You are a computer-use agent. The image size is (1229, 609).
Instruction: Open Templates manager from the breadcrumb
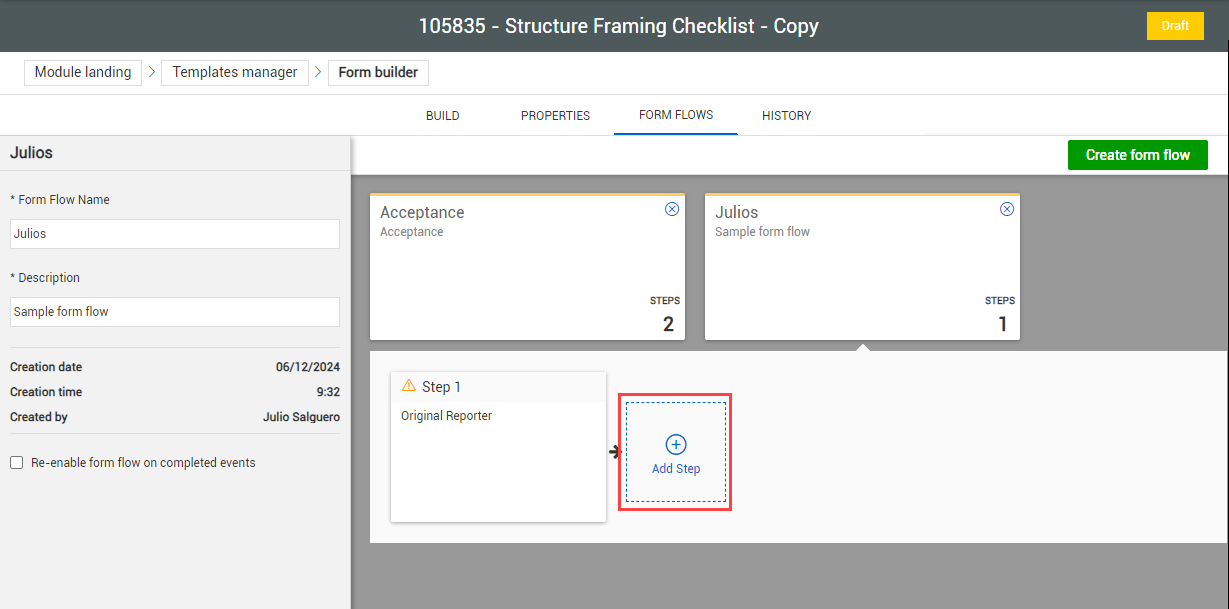tap(235, 72)
